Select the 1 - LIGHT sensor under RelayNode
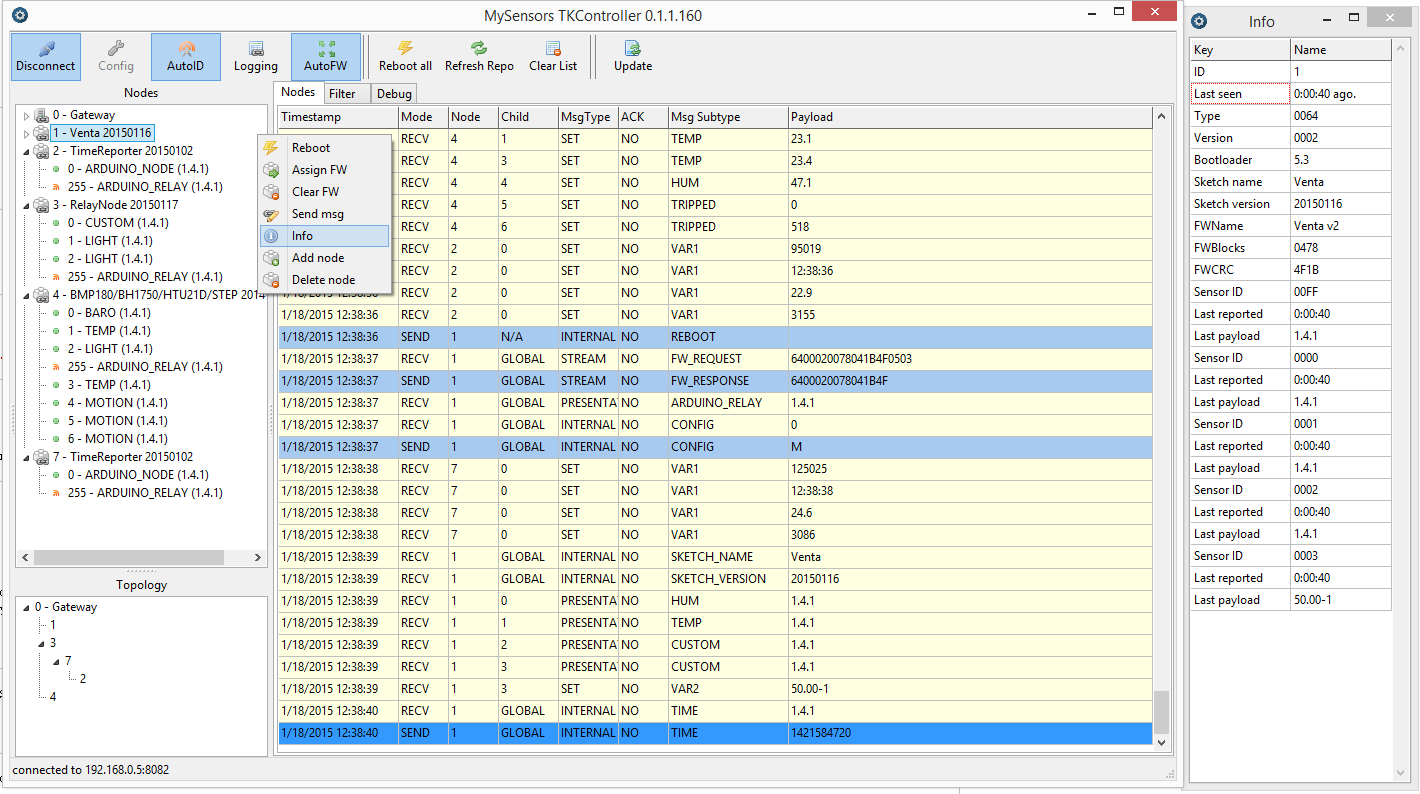This screenshot has height=794, width=1420. coord(108,241)
